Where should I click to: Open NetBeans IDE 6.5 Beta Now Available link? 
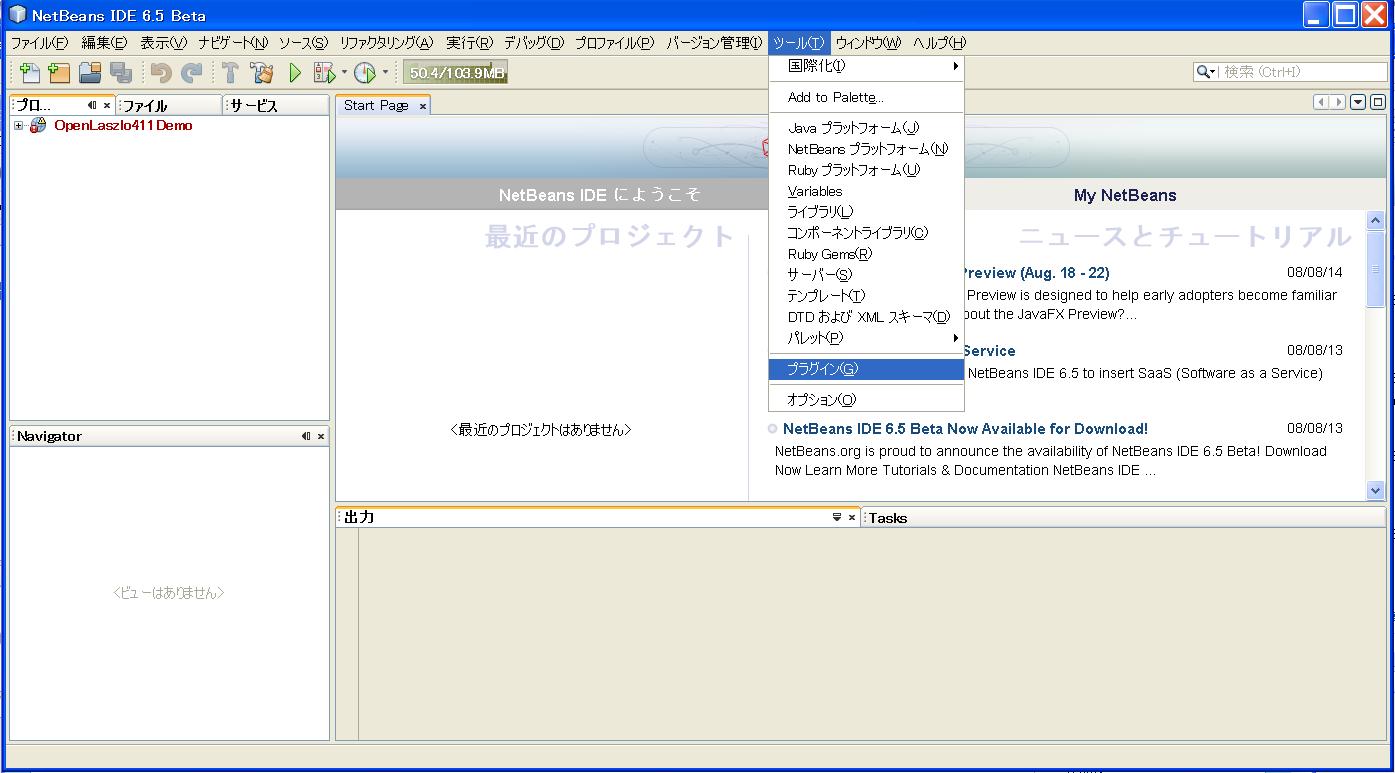click(x=965, y=429)
